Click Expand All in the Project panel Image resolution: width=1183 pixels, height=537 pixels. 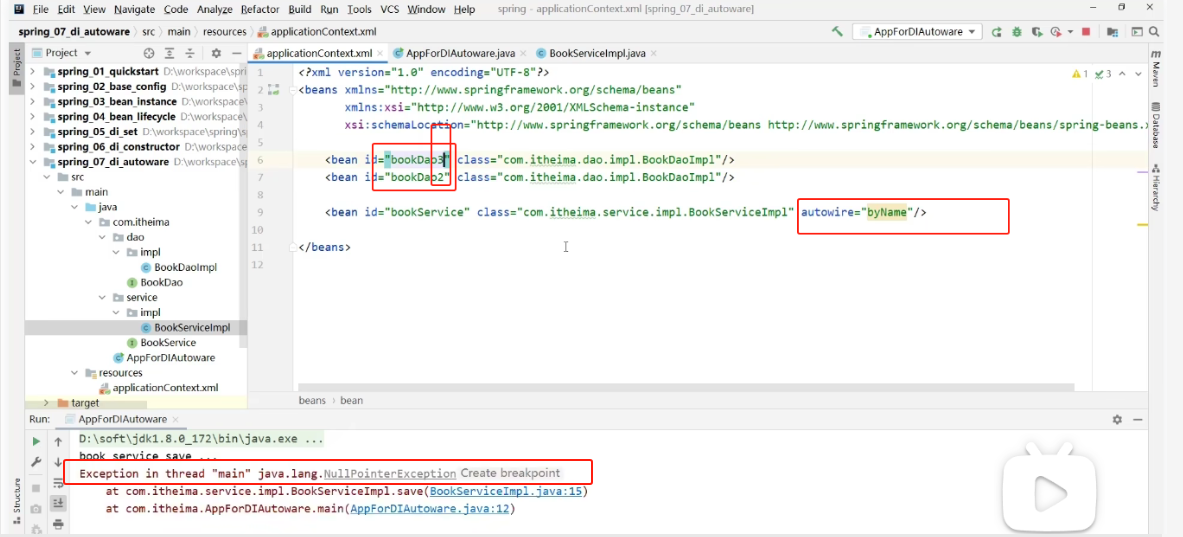point(170,53)
